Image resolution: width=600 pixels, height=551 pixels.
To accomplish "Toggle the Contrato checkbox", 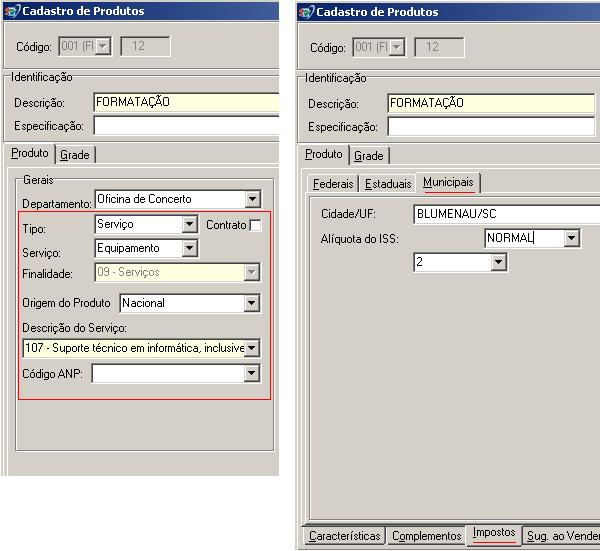I will point(255,225).
